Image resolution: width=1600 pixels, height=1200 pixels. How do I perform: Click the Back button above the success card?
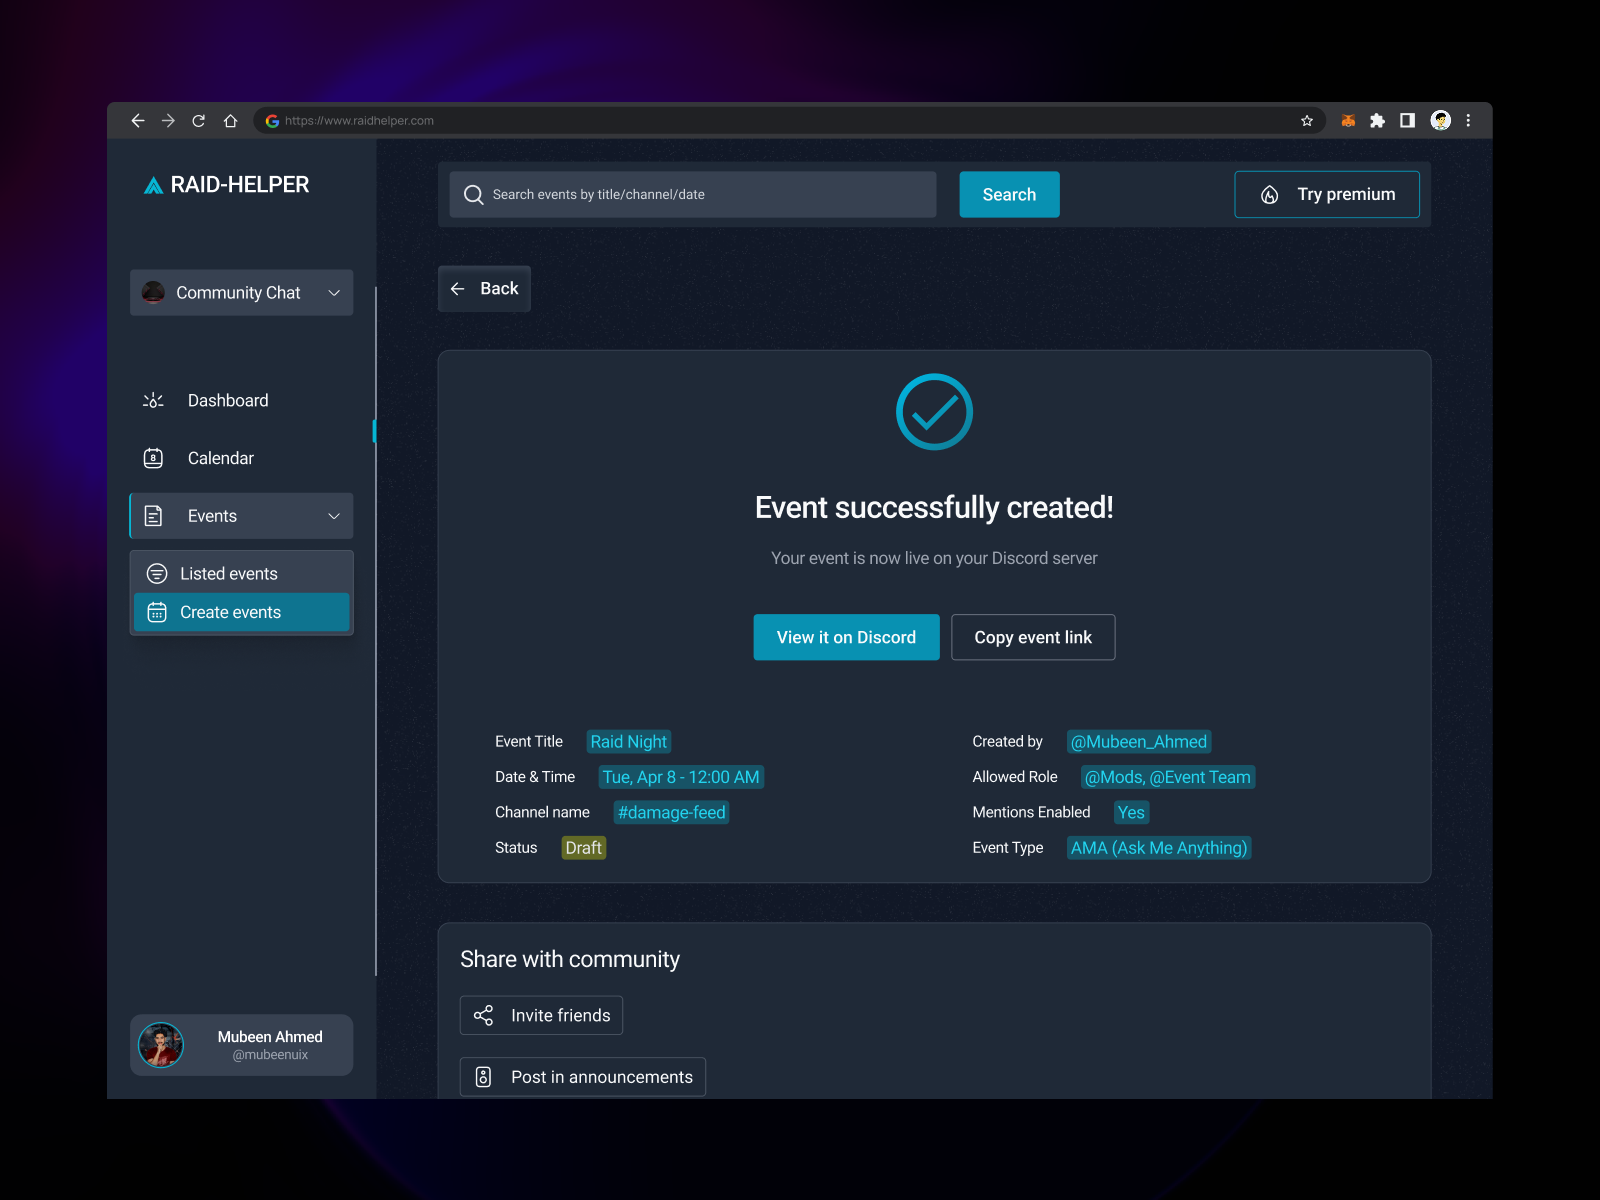coord(484,288)
